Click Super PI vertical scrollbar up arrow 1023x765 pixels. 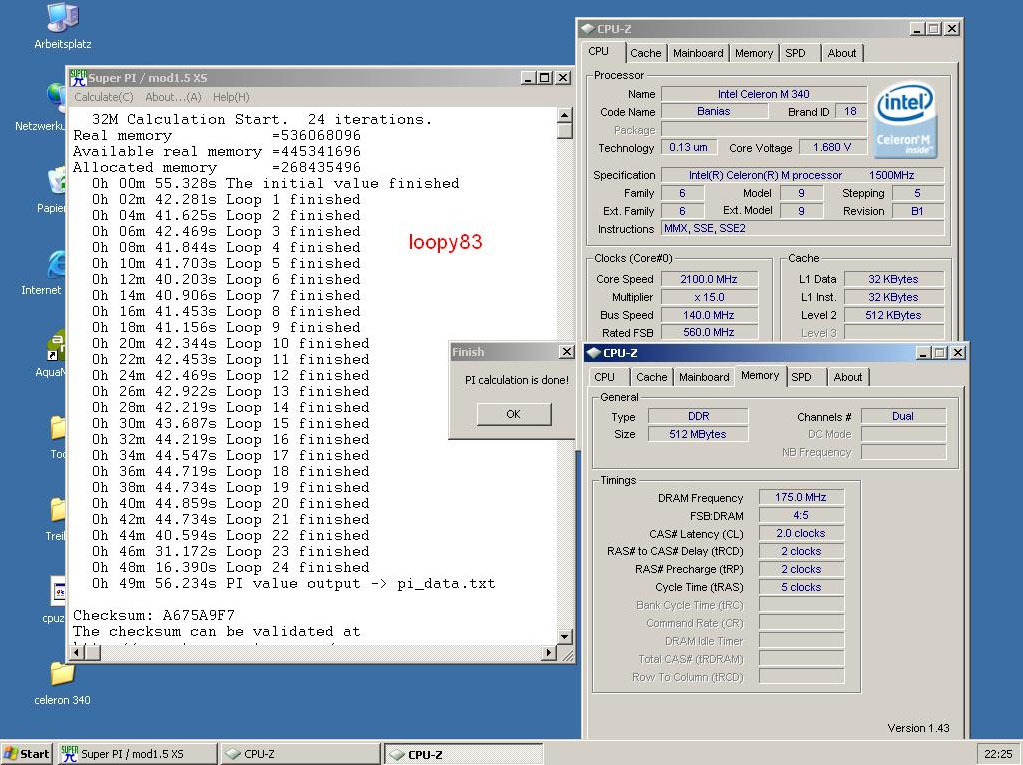tap(564, 115)
